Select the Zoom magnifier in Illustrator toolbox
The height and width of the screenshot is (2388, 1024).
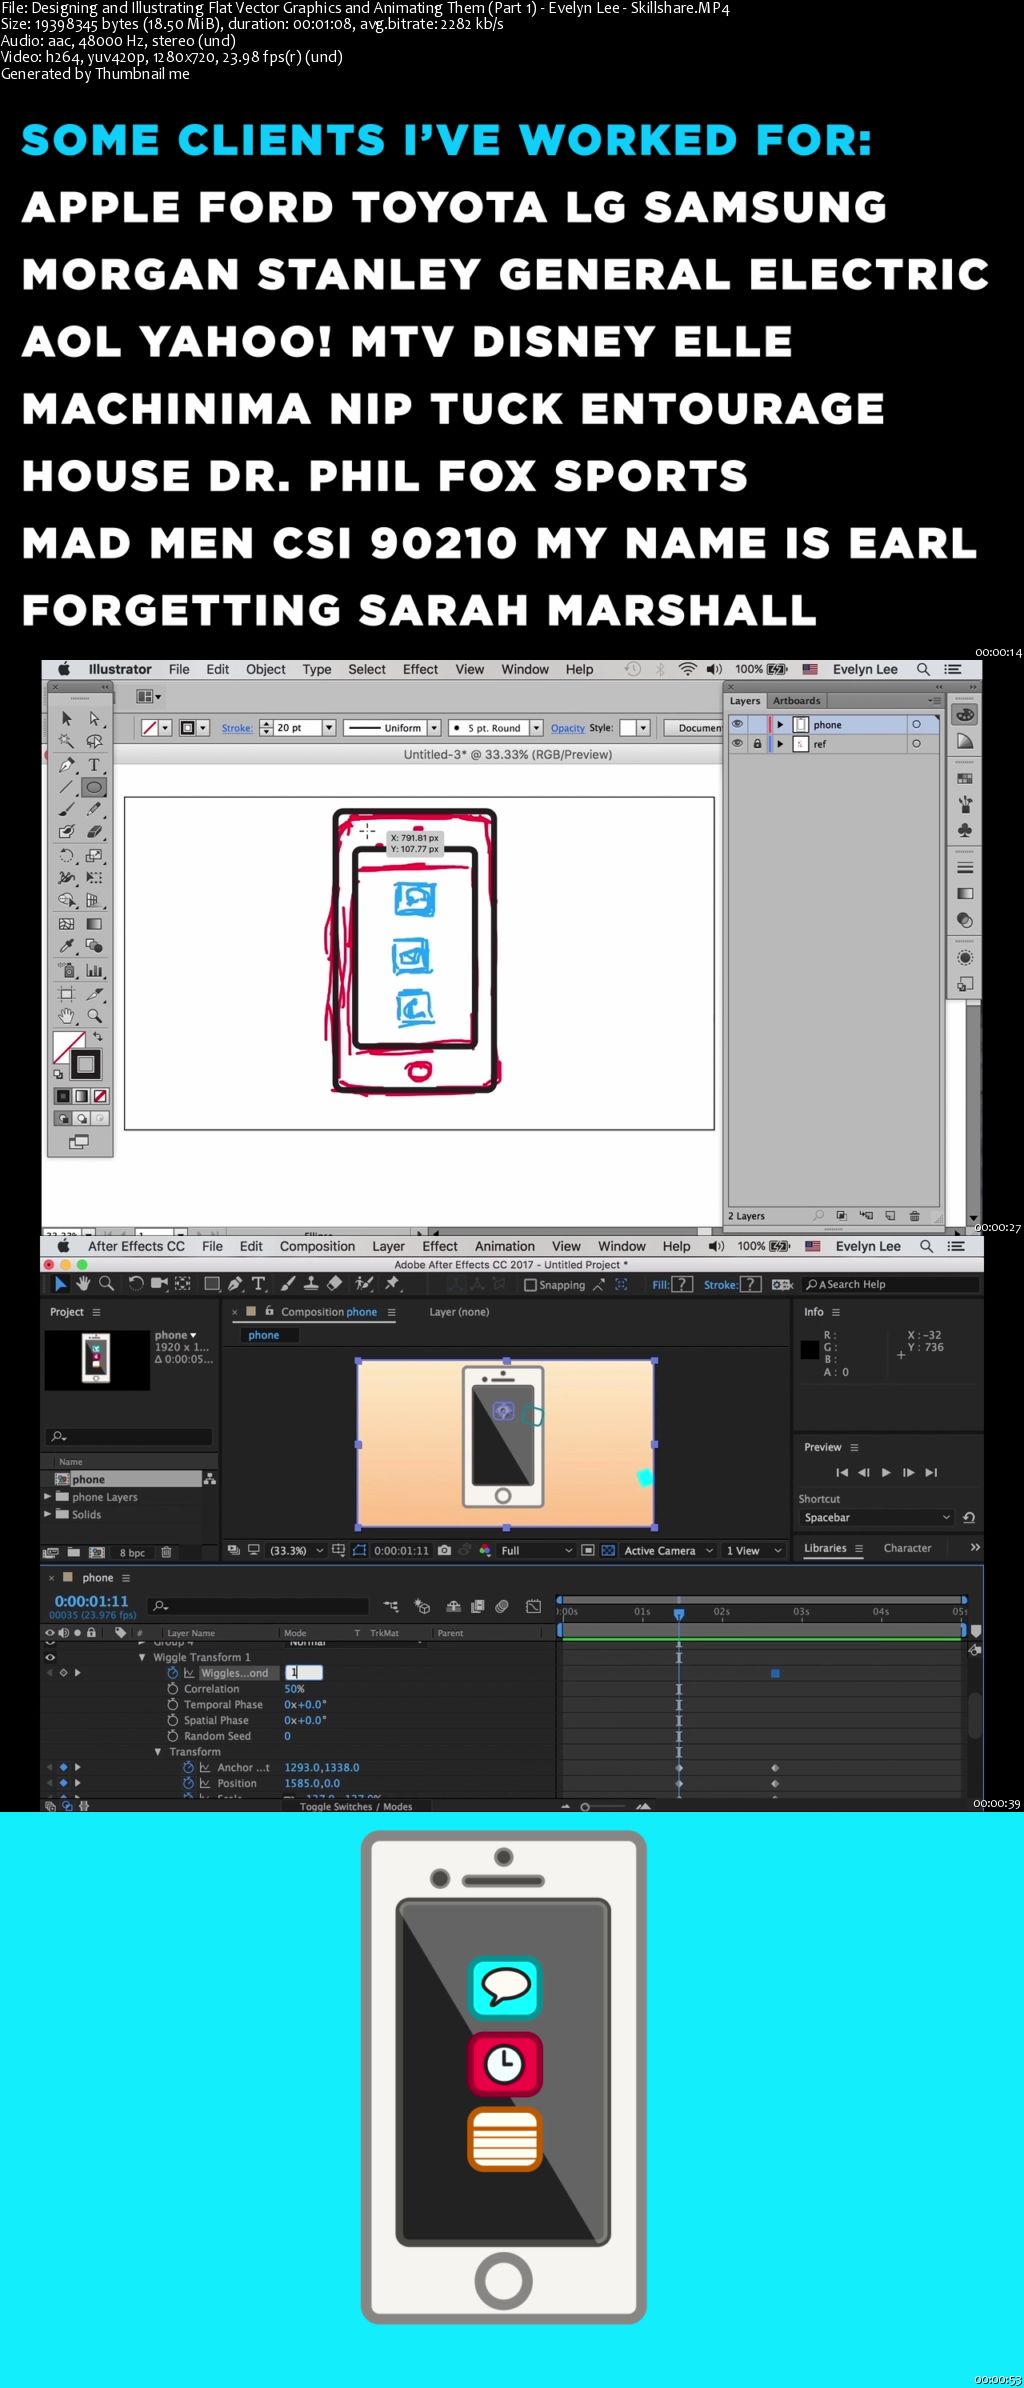point(94,1015)
